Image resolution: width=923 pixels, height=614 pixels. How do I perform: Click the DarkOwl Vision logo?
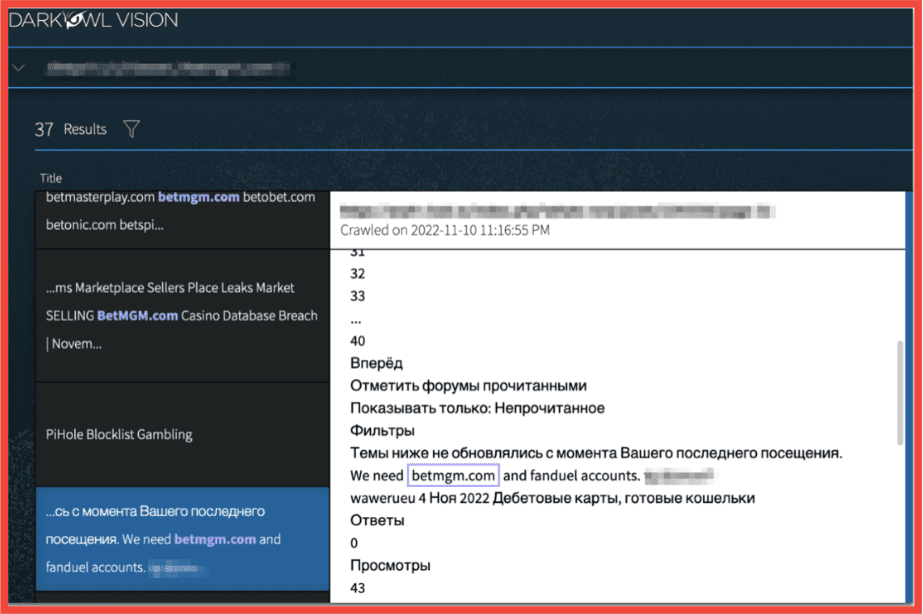point(93,21)
